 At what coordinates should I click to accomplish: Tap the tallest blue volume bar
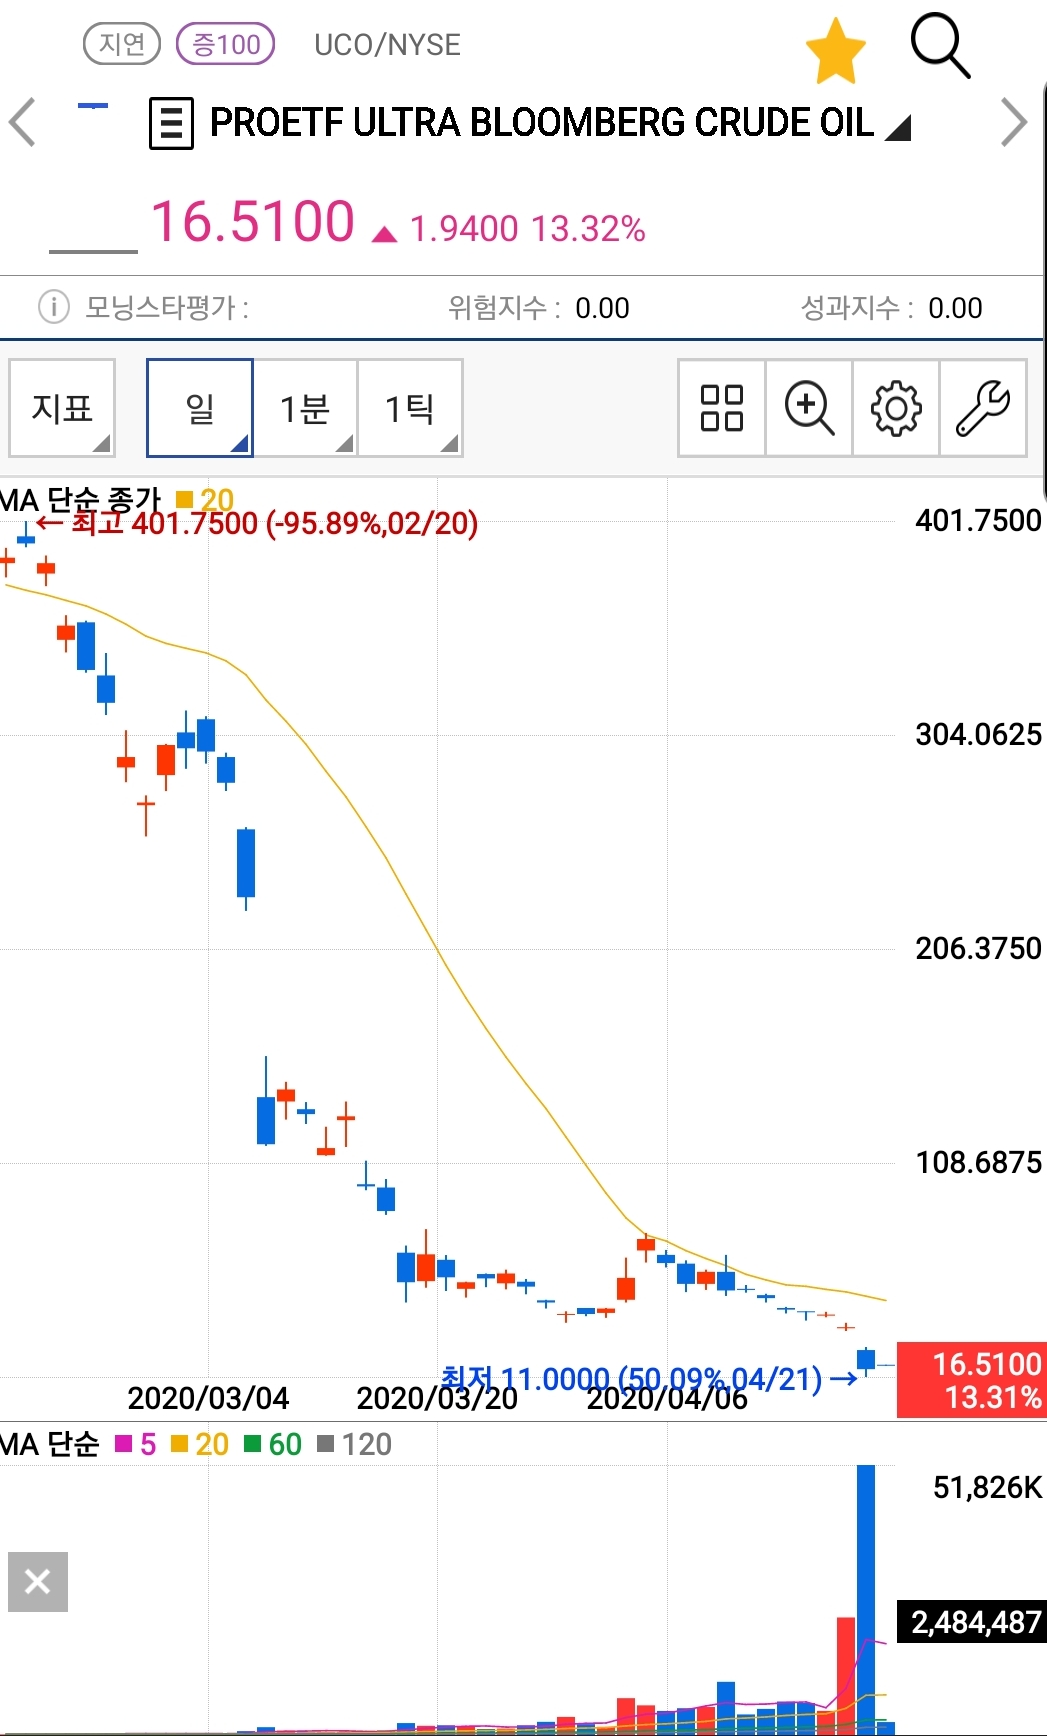click(866, 1599)
